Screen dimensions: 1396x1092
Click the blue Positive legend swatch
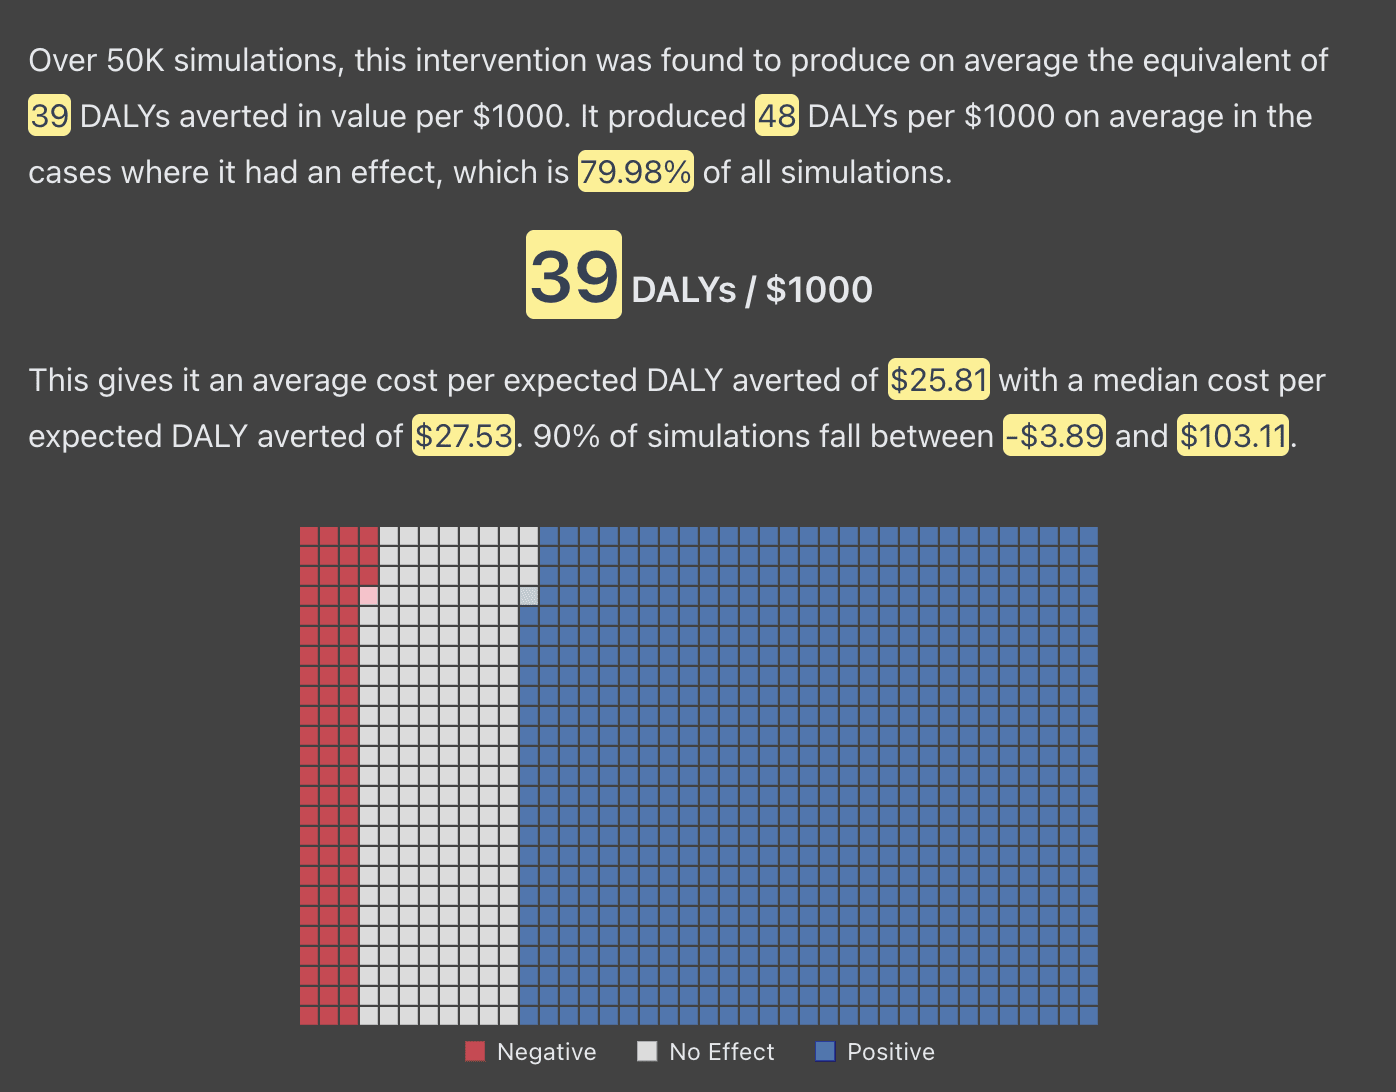click(825, 1051)
